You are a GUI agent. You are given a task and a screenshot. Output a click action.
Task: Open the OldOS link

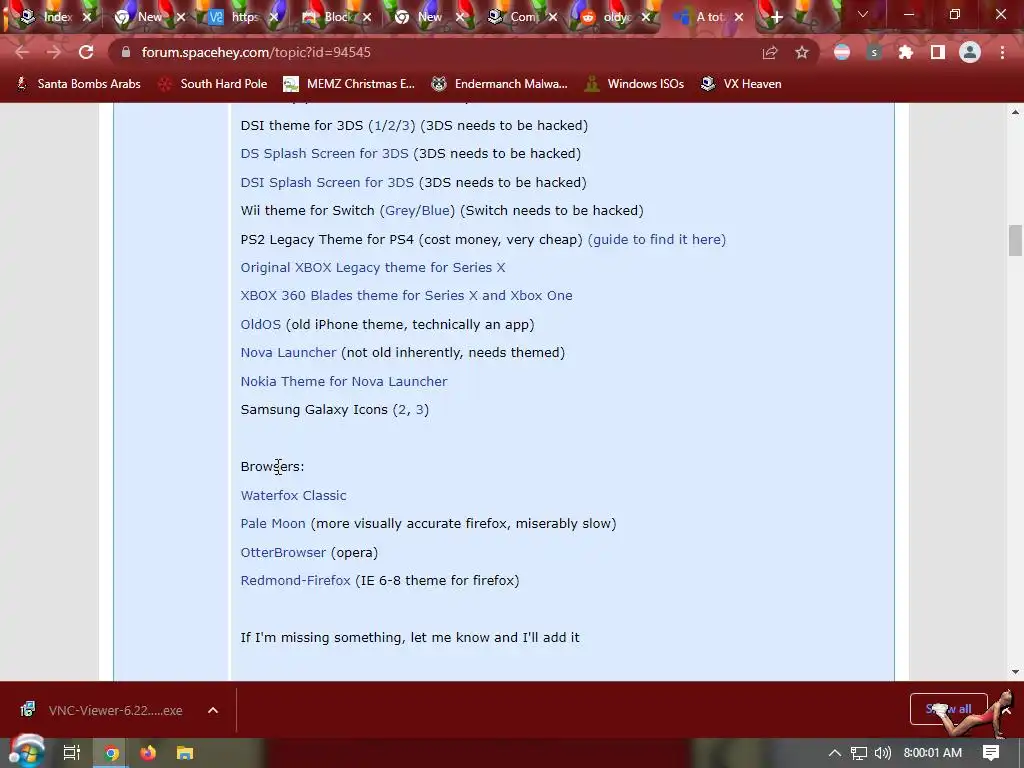[261, 324]
